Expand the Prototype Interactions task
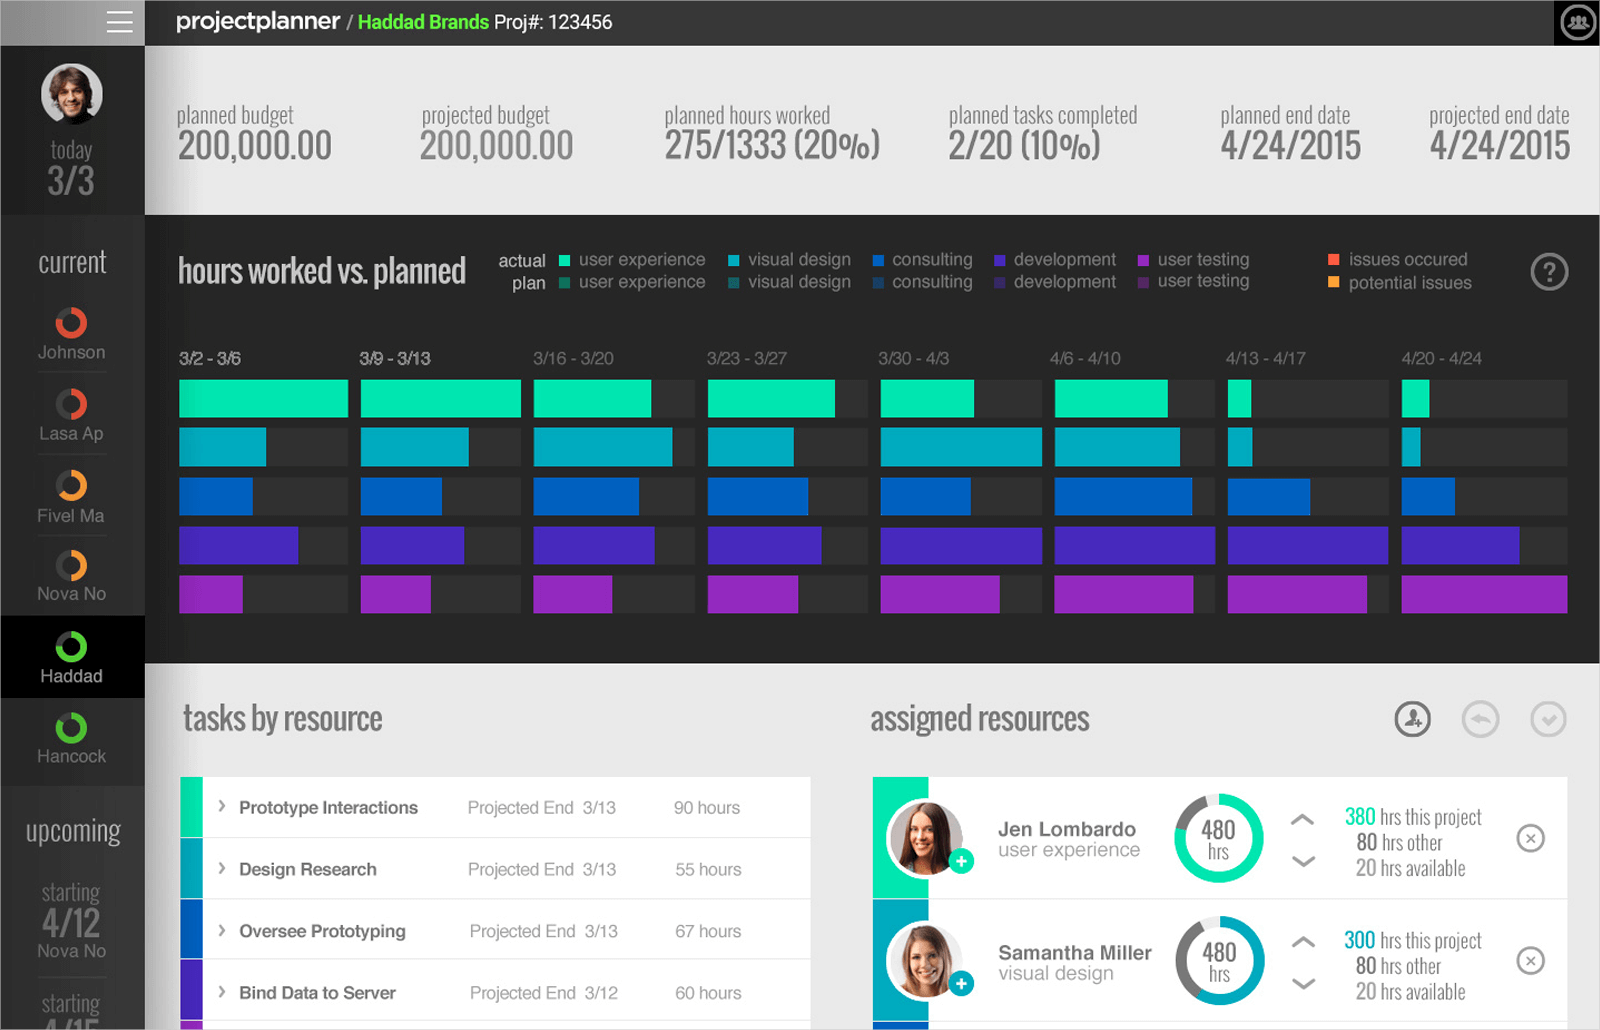The width and height of the screenshot is (1600, 1030). tap(222, 807)
